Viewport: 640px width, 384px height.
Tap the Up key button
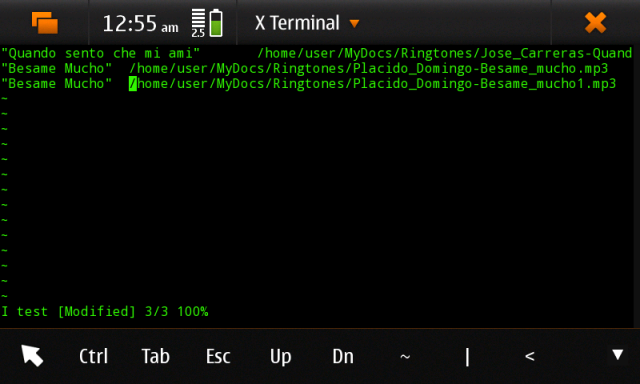pyautogui.click(x=280, y=357)
